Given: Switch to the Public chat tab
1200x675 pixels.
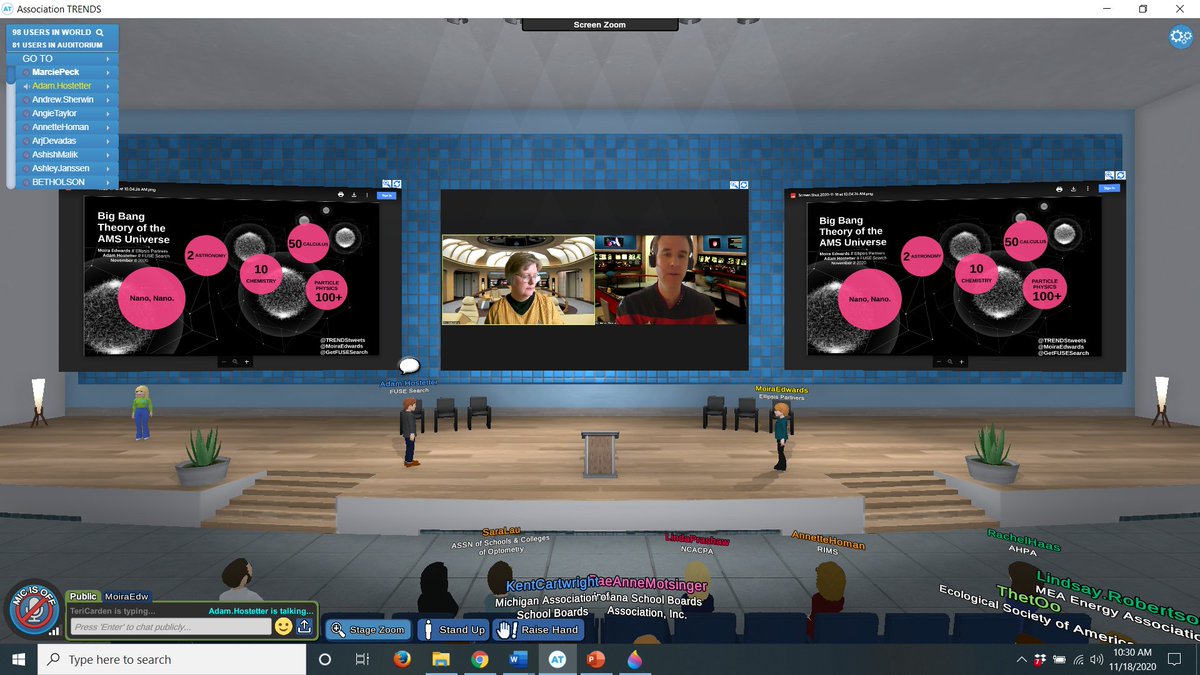Looking at the screenshot, I should point(83,595).
